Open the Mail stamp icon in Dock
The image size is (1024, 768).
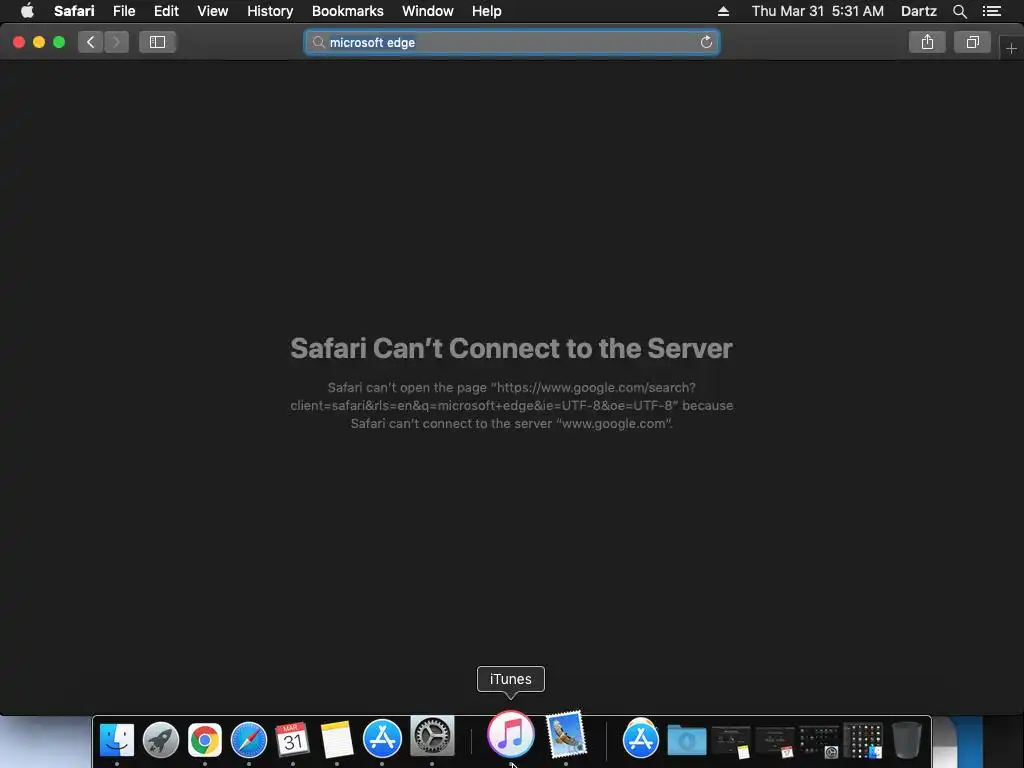[566, 735]
